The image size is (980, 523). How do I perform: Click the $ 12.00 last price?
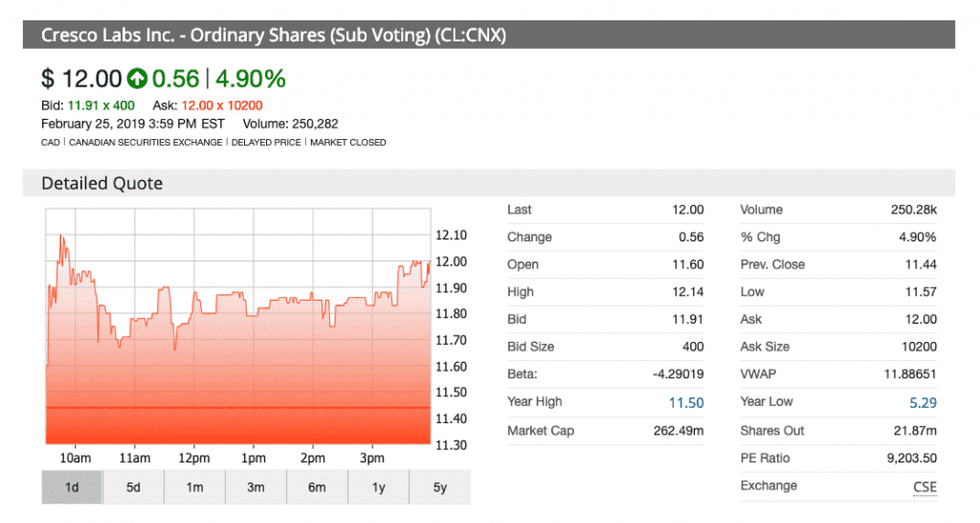81,78
